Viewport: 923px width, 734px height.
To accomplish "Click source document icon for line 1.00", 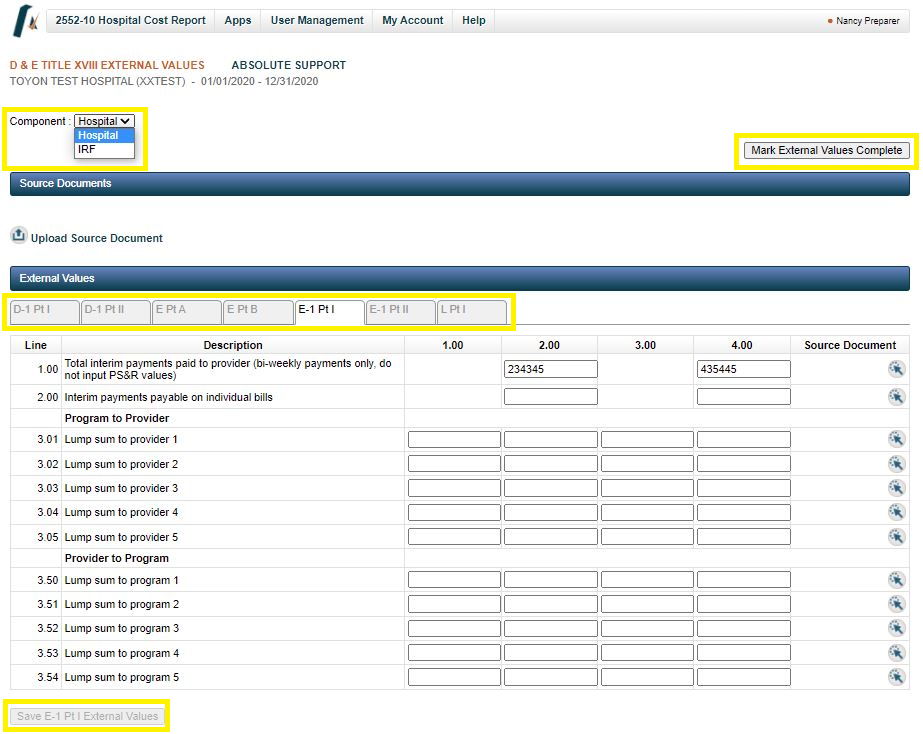I will point(896,369).
